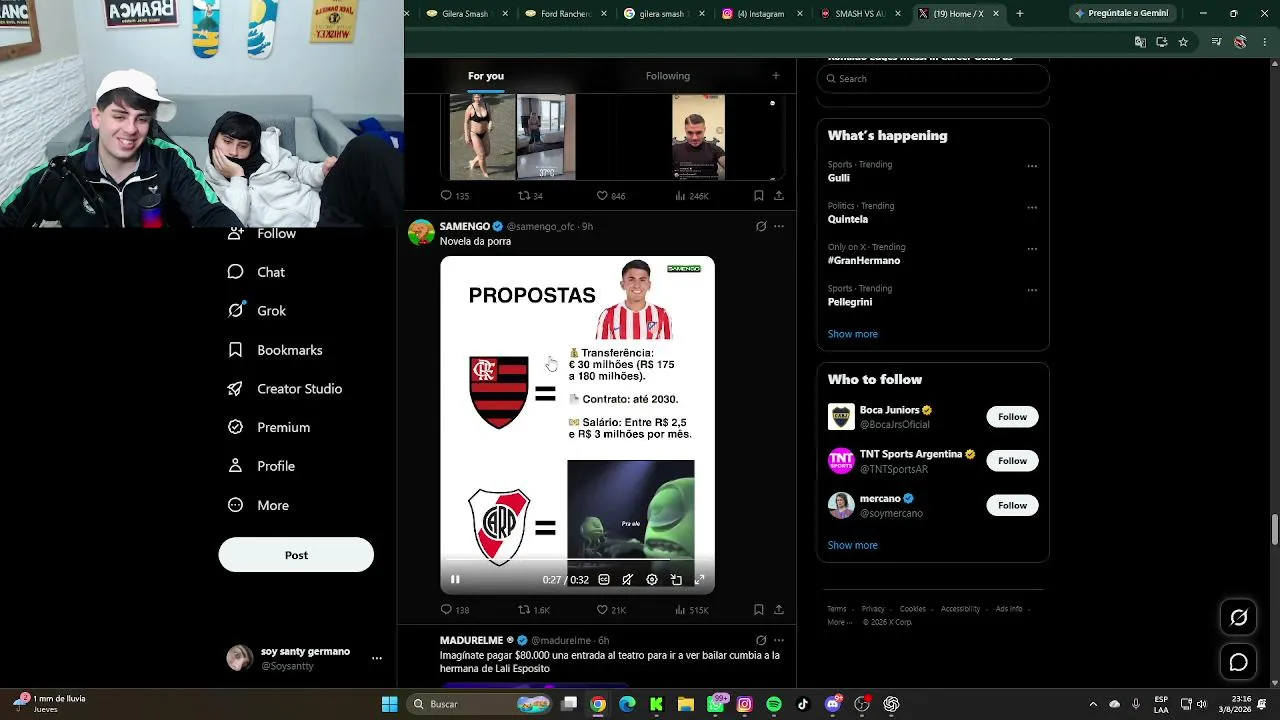Open Premium in the X sidebar
Image resolution: width=1280 pixels, height=720 pixels.
point(269,427)
